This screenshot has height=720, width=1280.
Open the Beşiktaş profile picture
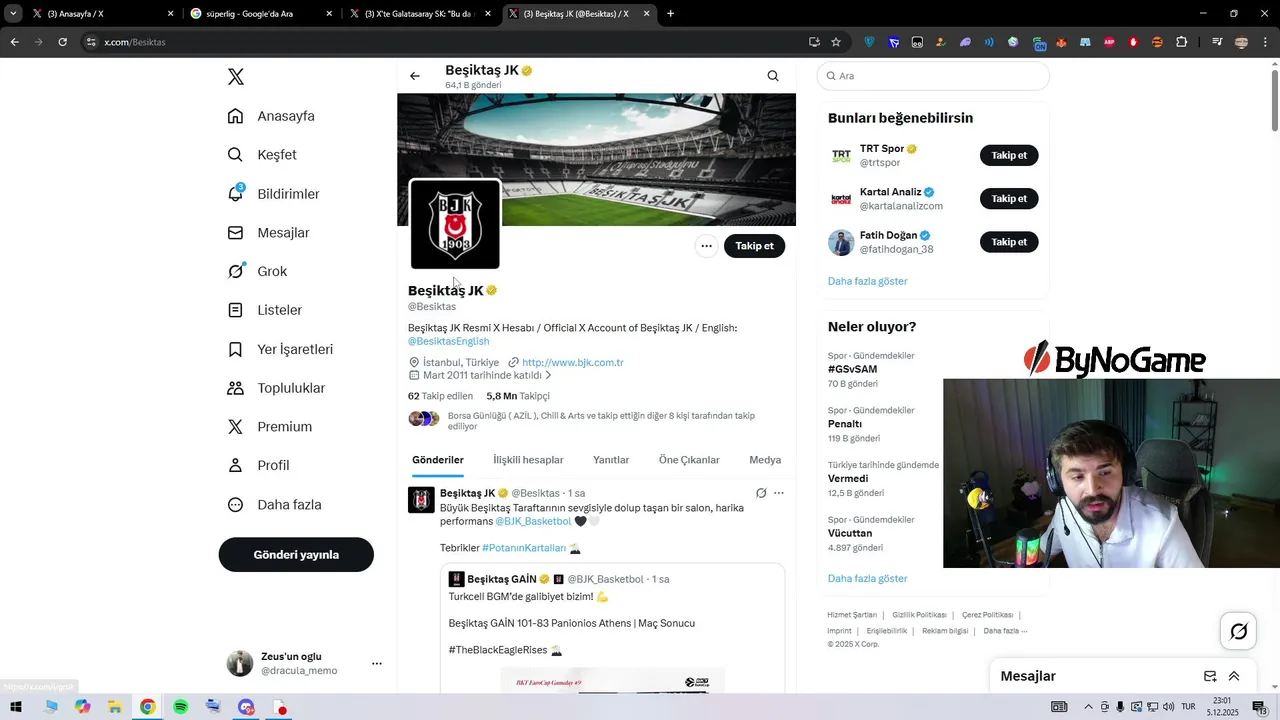455,224
